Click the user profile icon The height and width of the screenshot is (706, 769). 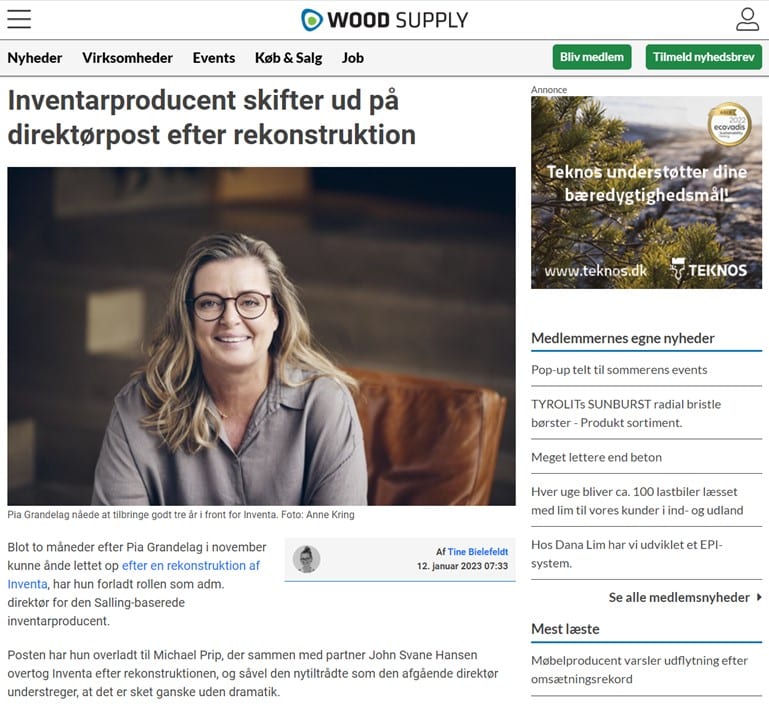pyautogui.click(x=747, y=19)
